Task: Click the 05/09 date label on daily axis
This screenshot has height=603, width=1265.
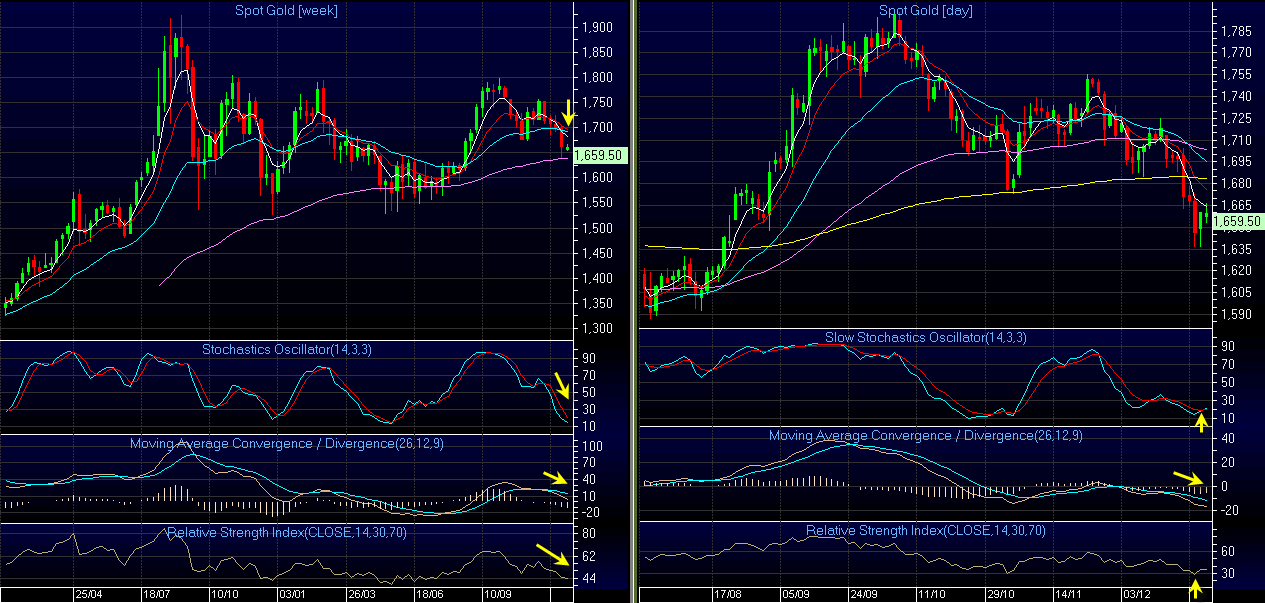Action: [797, 593]
